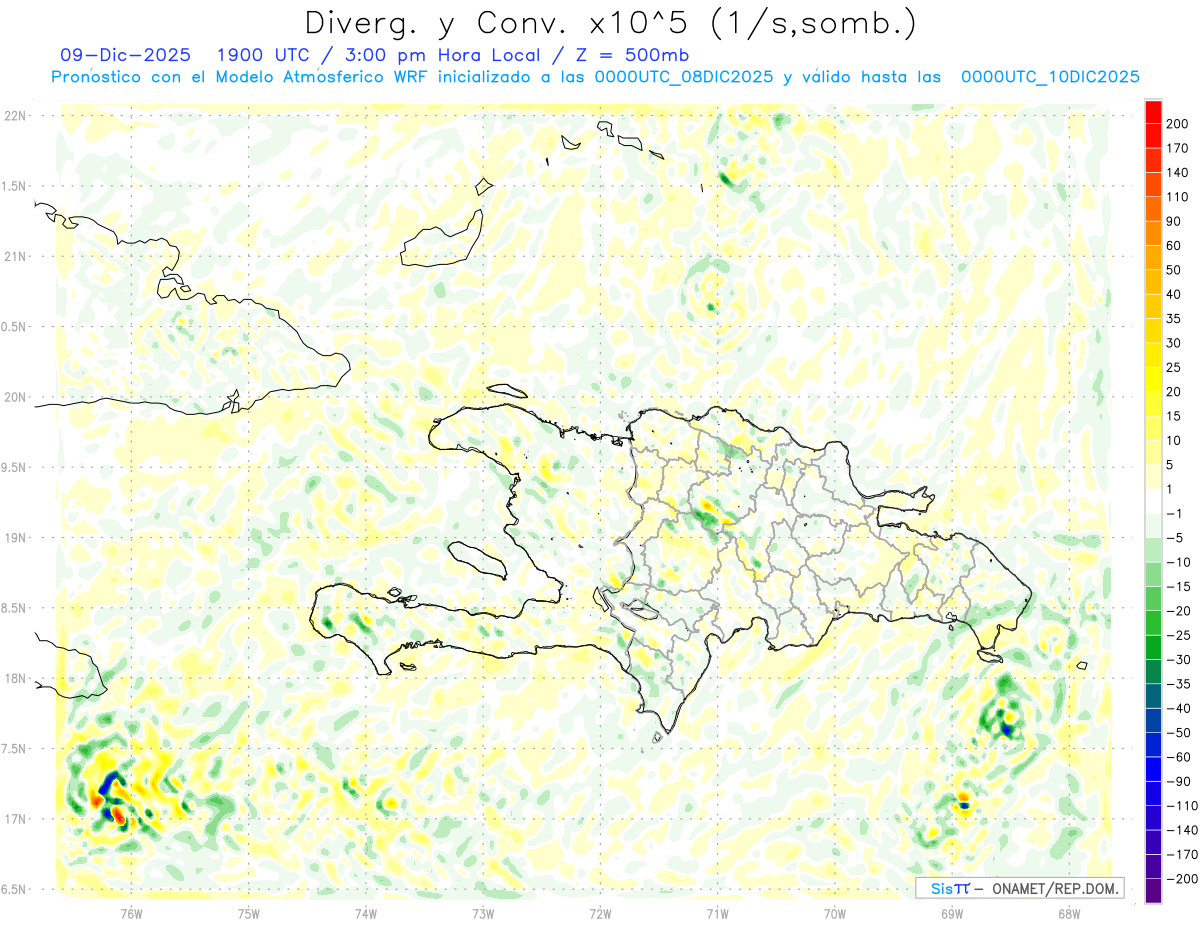Click the '20N' latitude label
The width and height of the screenshot is (1200, 927).
coord(14,397)
